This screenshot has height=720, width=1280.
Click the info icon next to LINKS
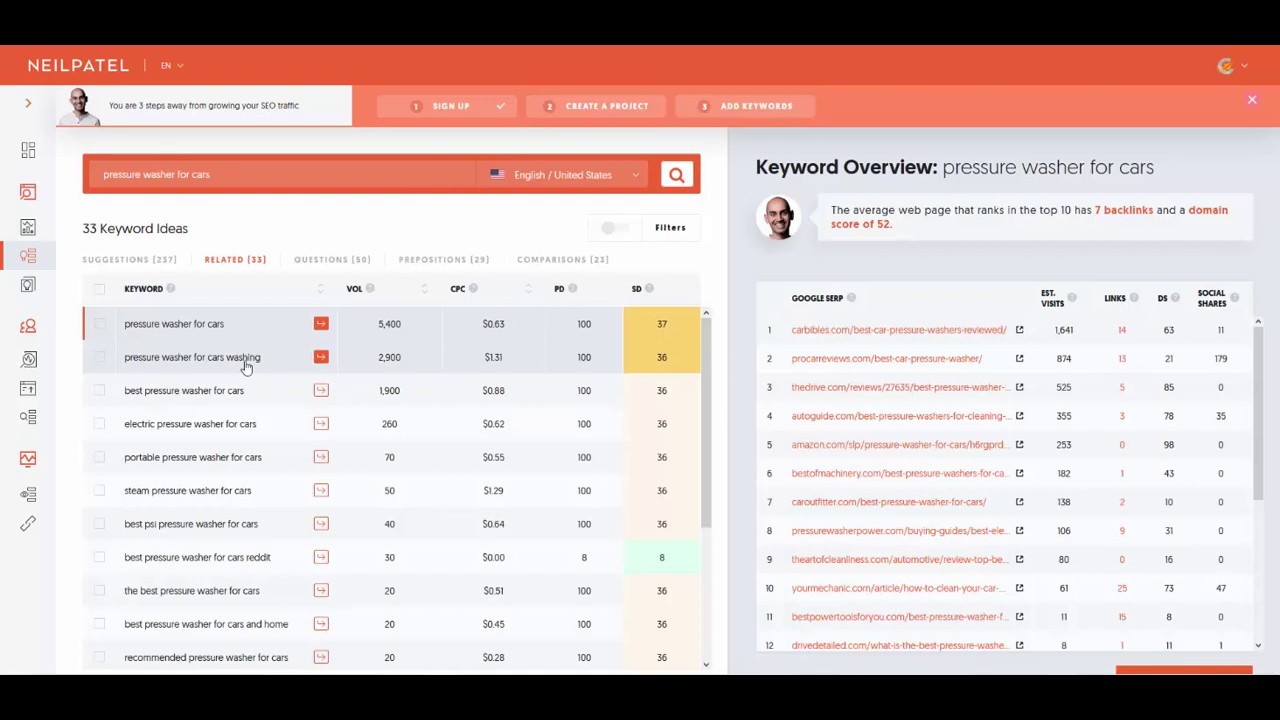(1134, 298)
